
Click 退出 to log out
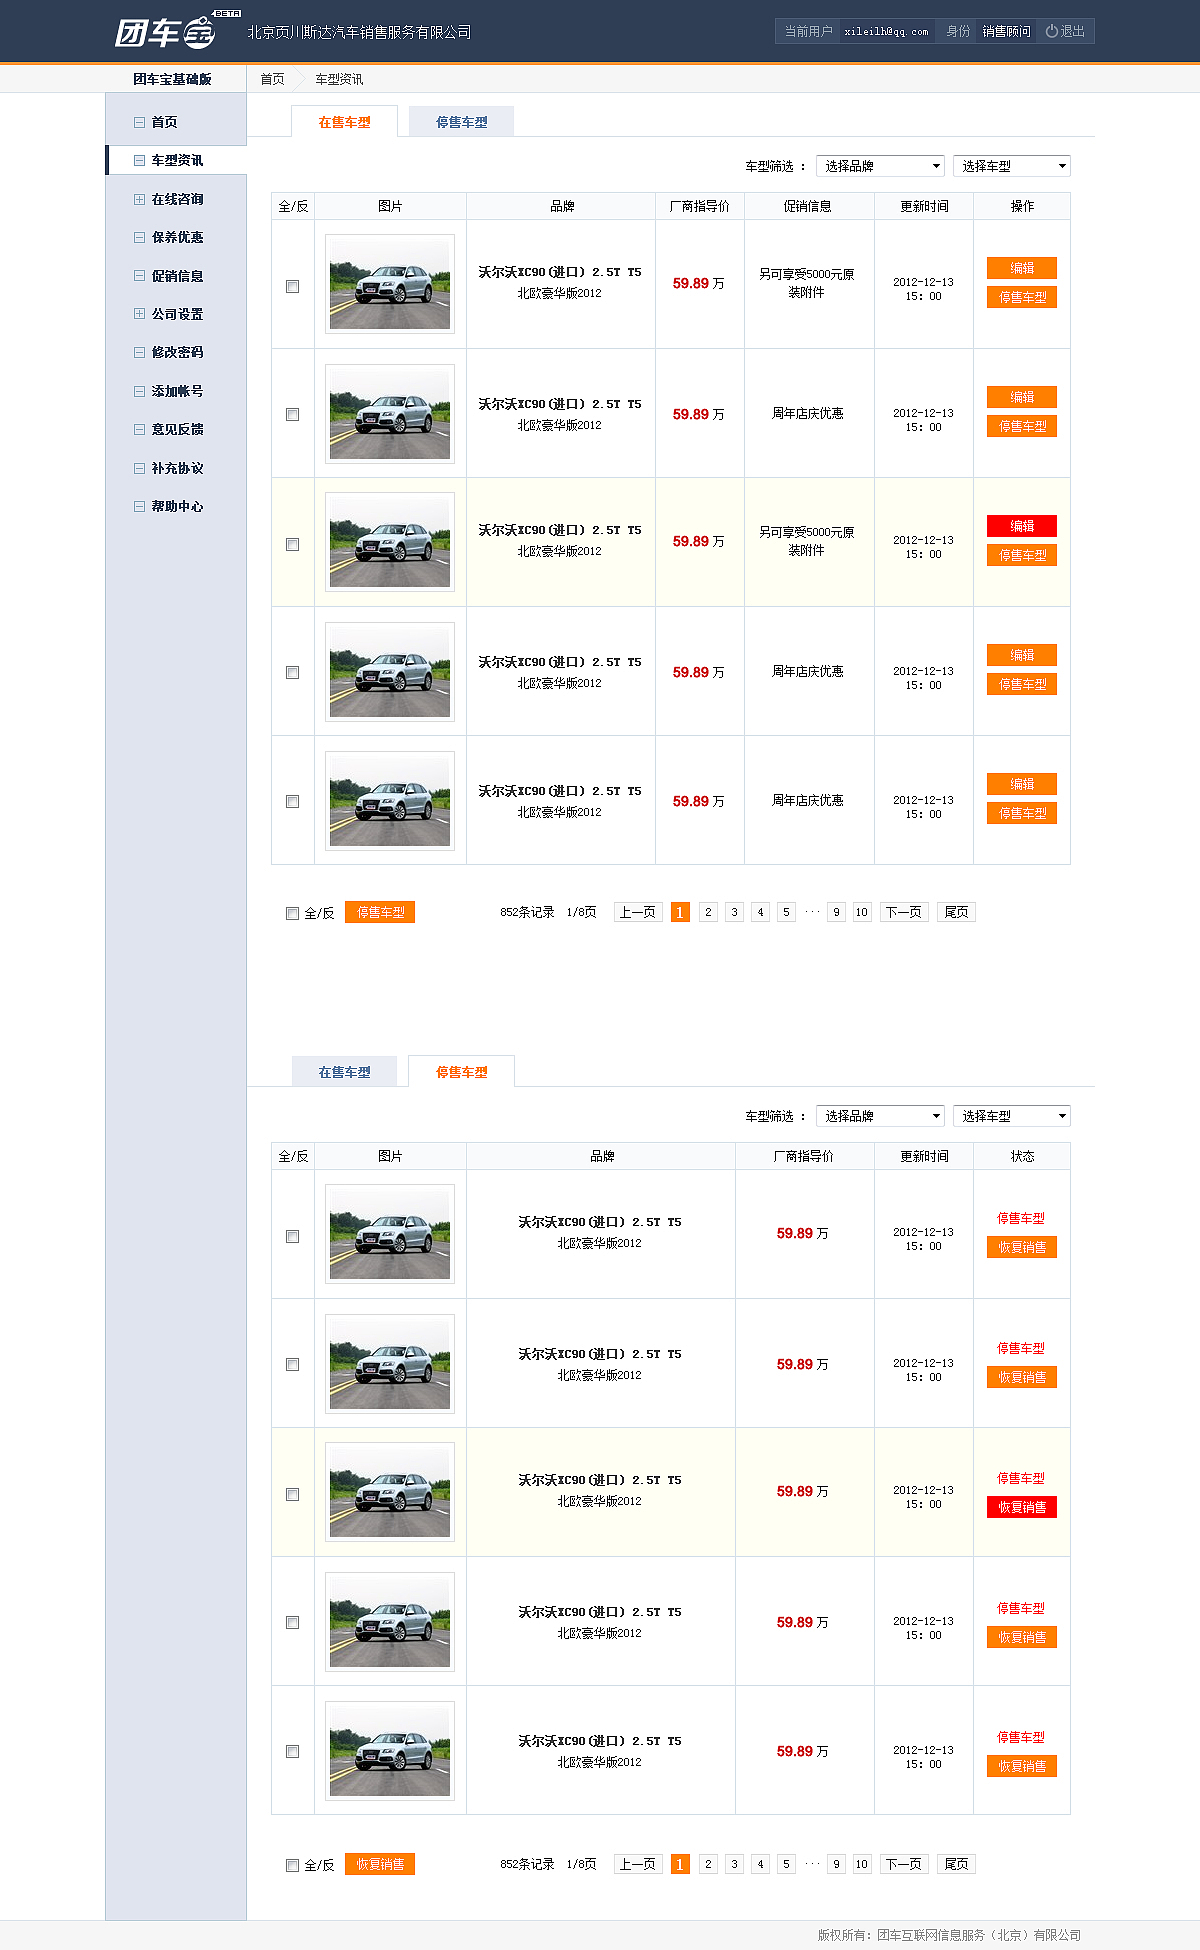(1072, 31)
